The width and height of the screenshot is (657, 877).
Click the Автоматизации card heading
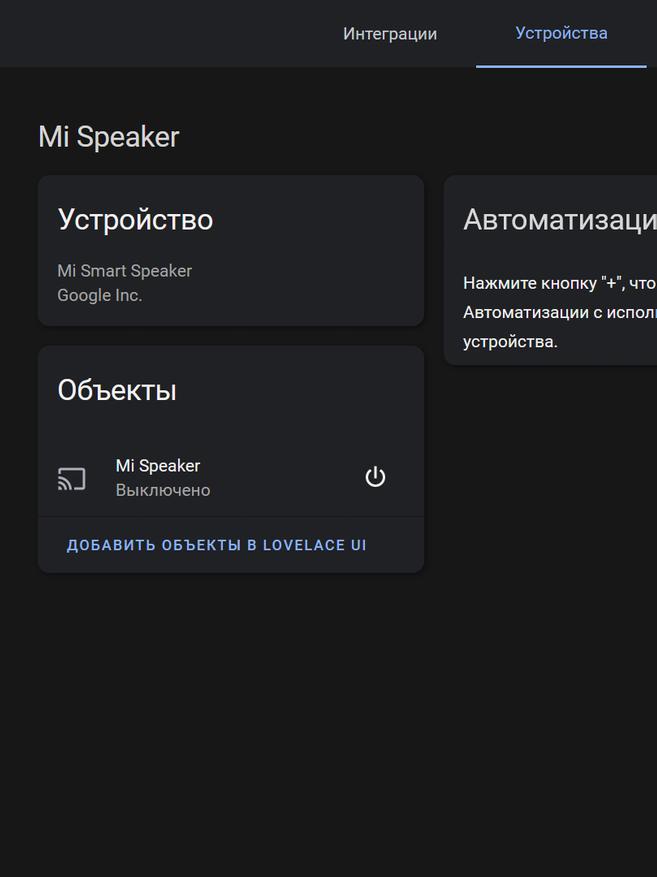pos(560,219)
